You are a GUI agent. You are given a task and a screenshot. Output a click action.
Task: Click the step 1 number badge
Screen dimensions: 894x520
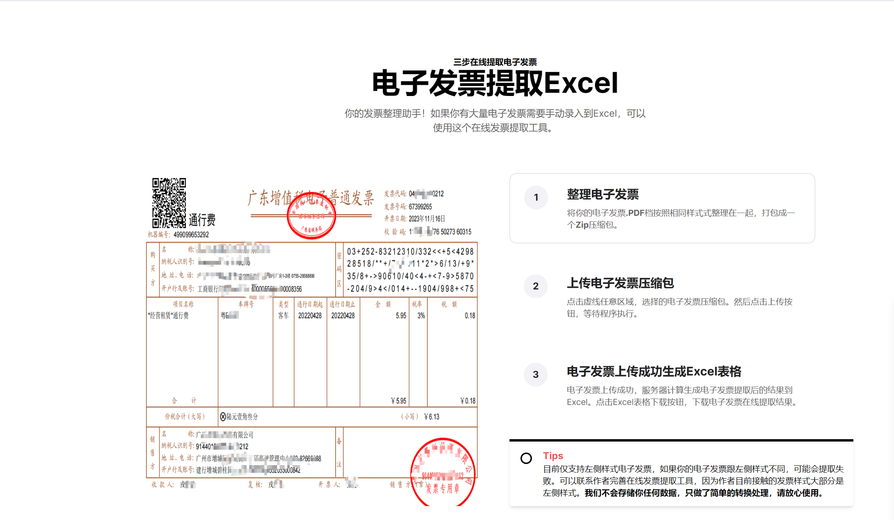point(536,197)
